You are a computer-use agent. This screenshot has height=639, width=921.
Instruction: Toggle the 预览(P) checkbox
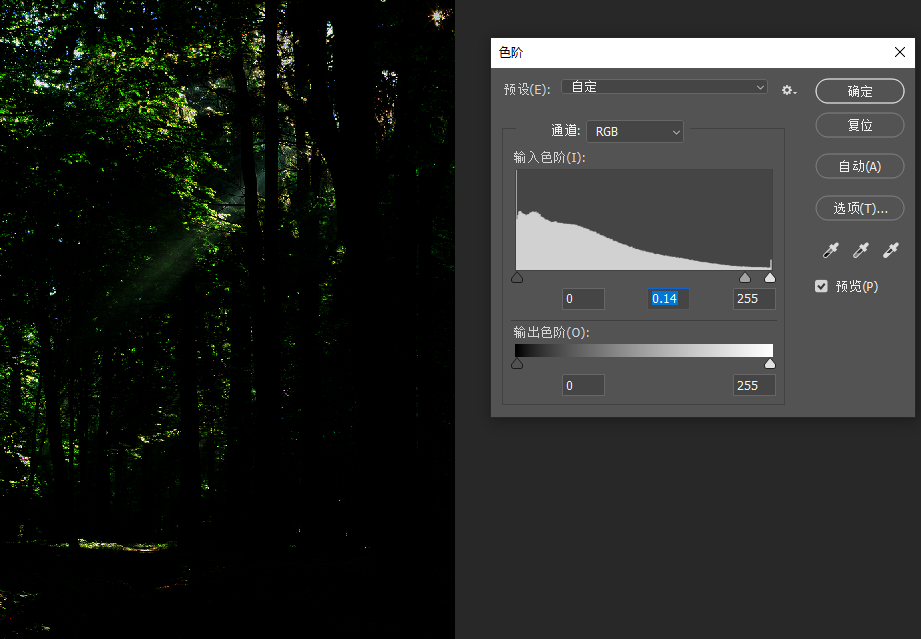[822, 286]
